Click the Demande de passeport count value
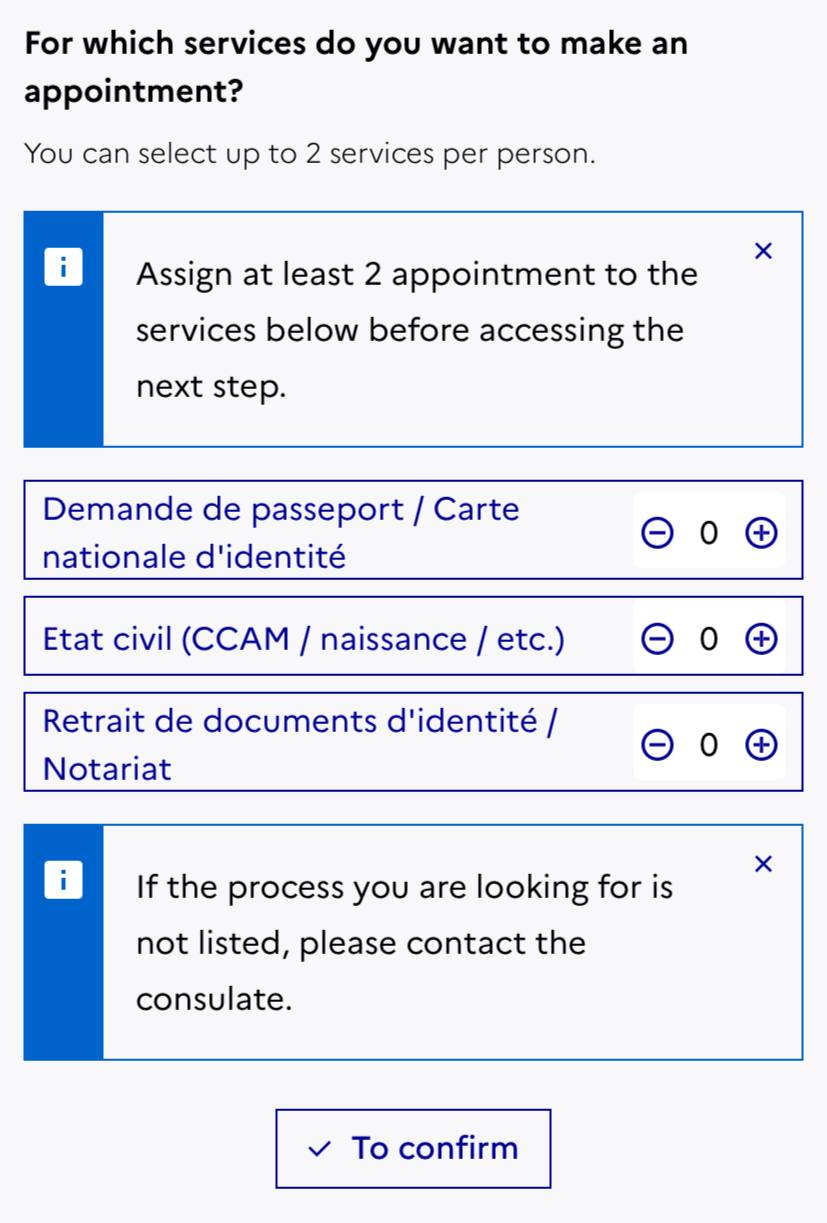This screenshot has width=827, height=1223. [x=709, y=534]
